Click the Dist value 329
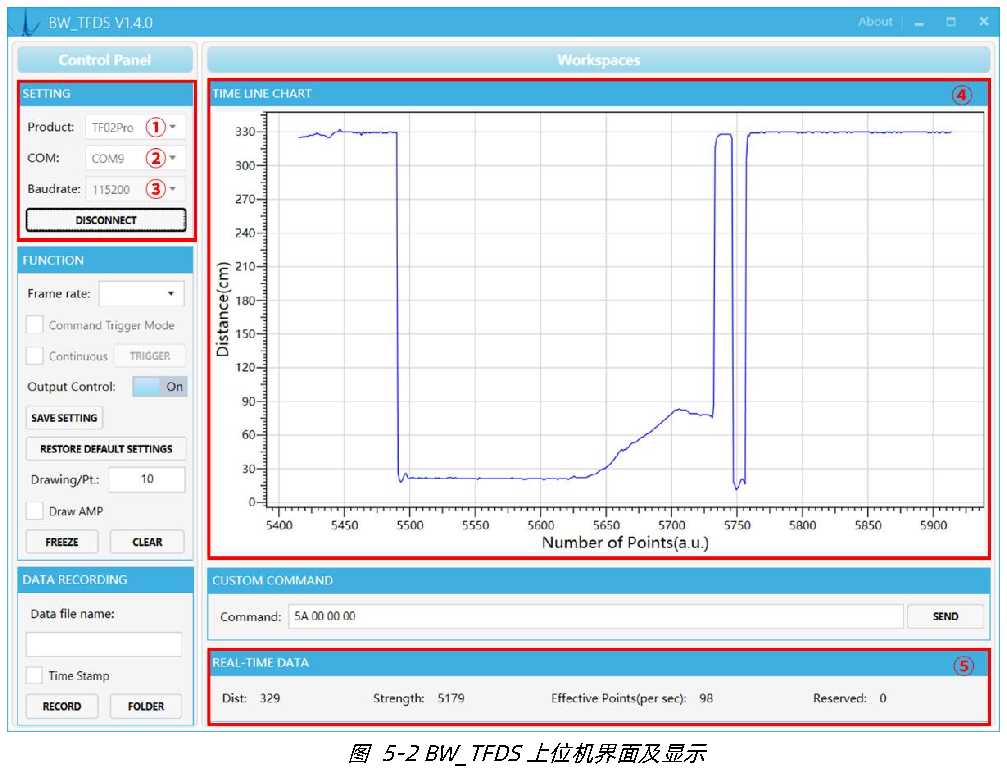The image size is (1007, 773). click(270, 698)
